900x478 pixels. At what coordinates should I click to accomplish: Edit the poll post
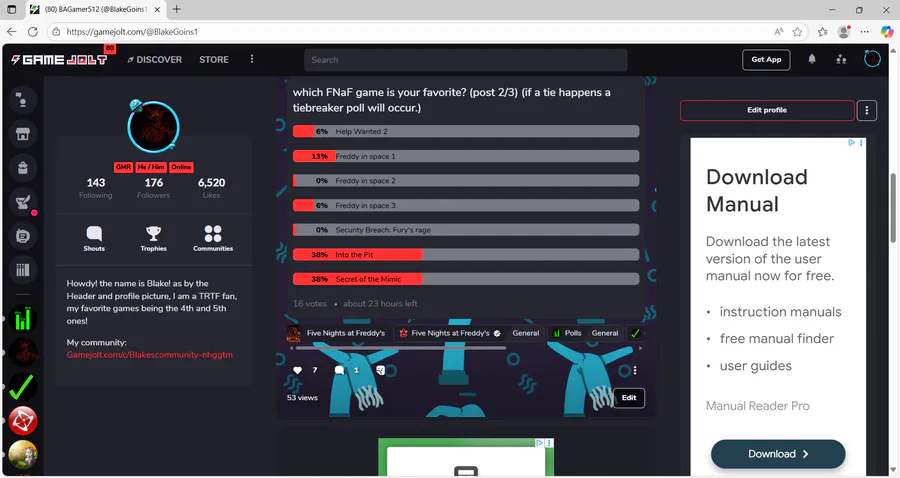coord(629,398)
